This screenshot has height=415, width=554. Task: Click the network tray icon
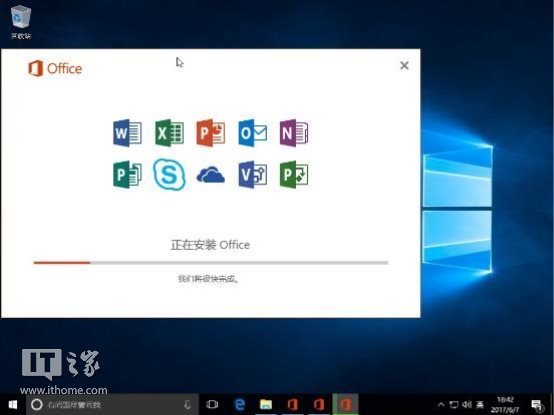click(454, 404)
